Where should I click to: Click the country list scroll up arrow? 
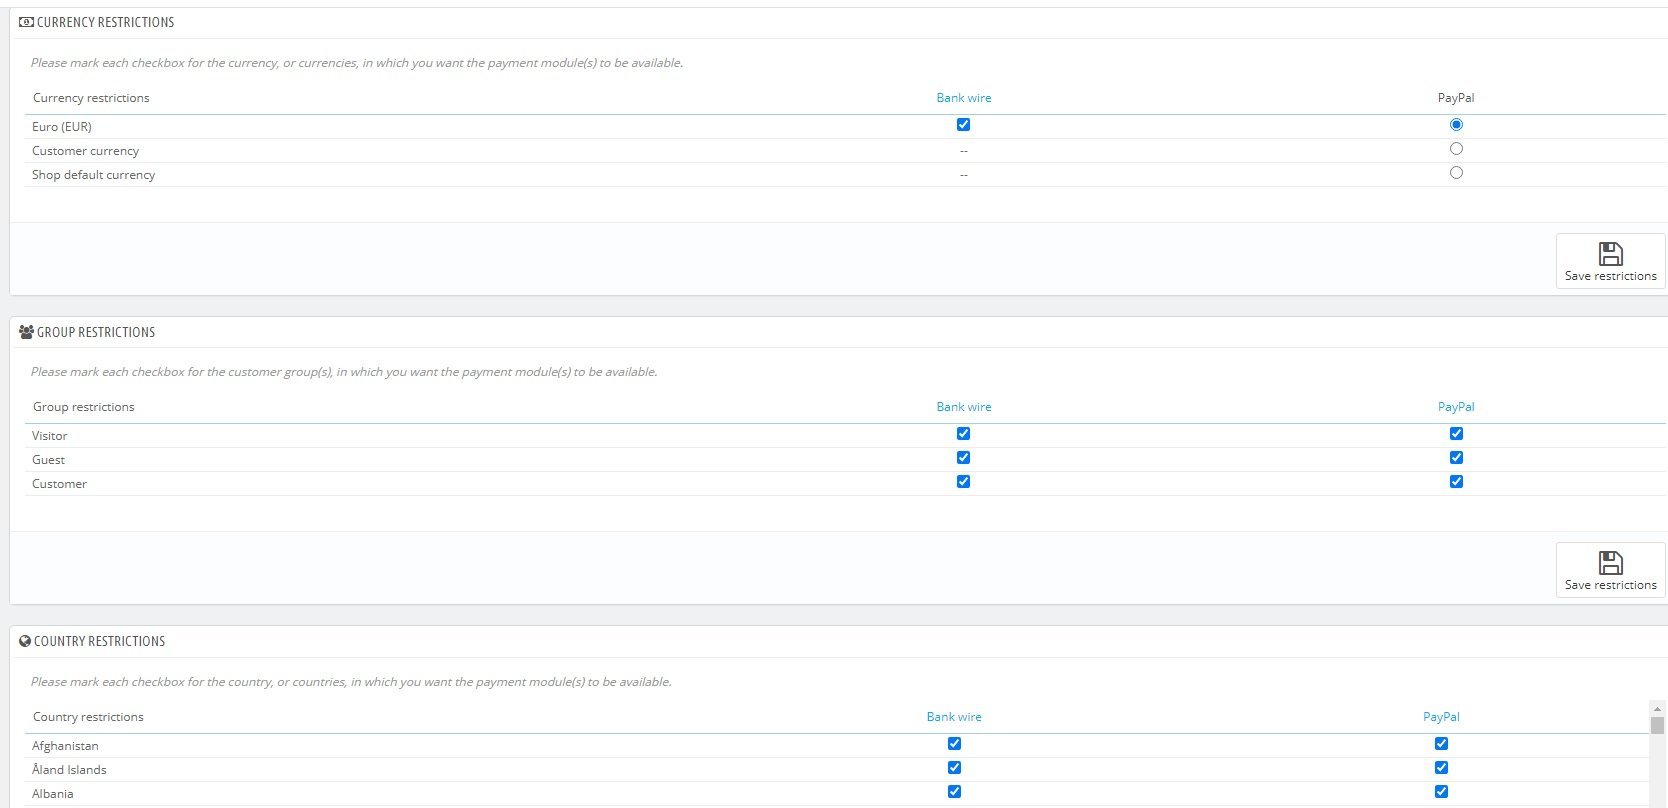click(x=1657, y=709)
